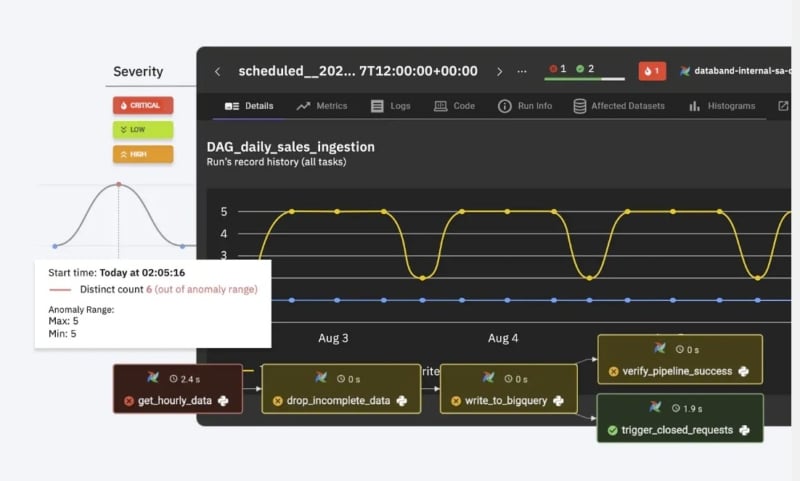Click the Airflow pinwheel icon on write_to_bigquery
This screenshot has width=800, height=481.
tap(488, 378)
